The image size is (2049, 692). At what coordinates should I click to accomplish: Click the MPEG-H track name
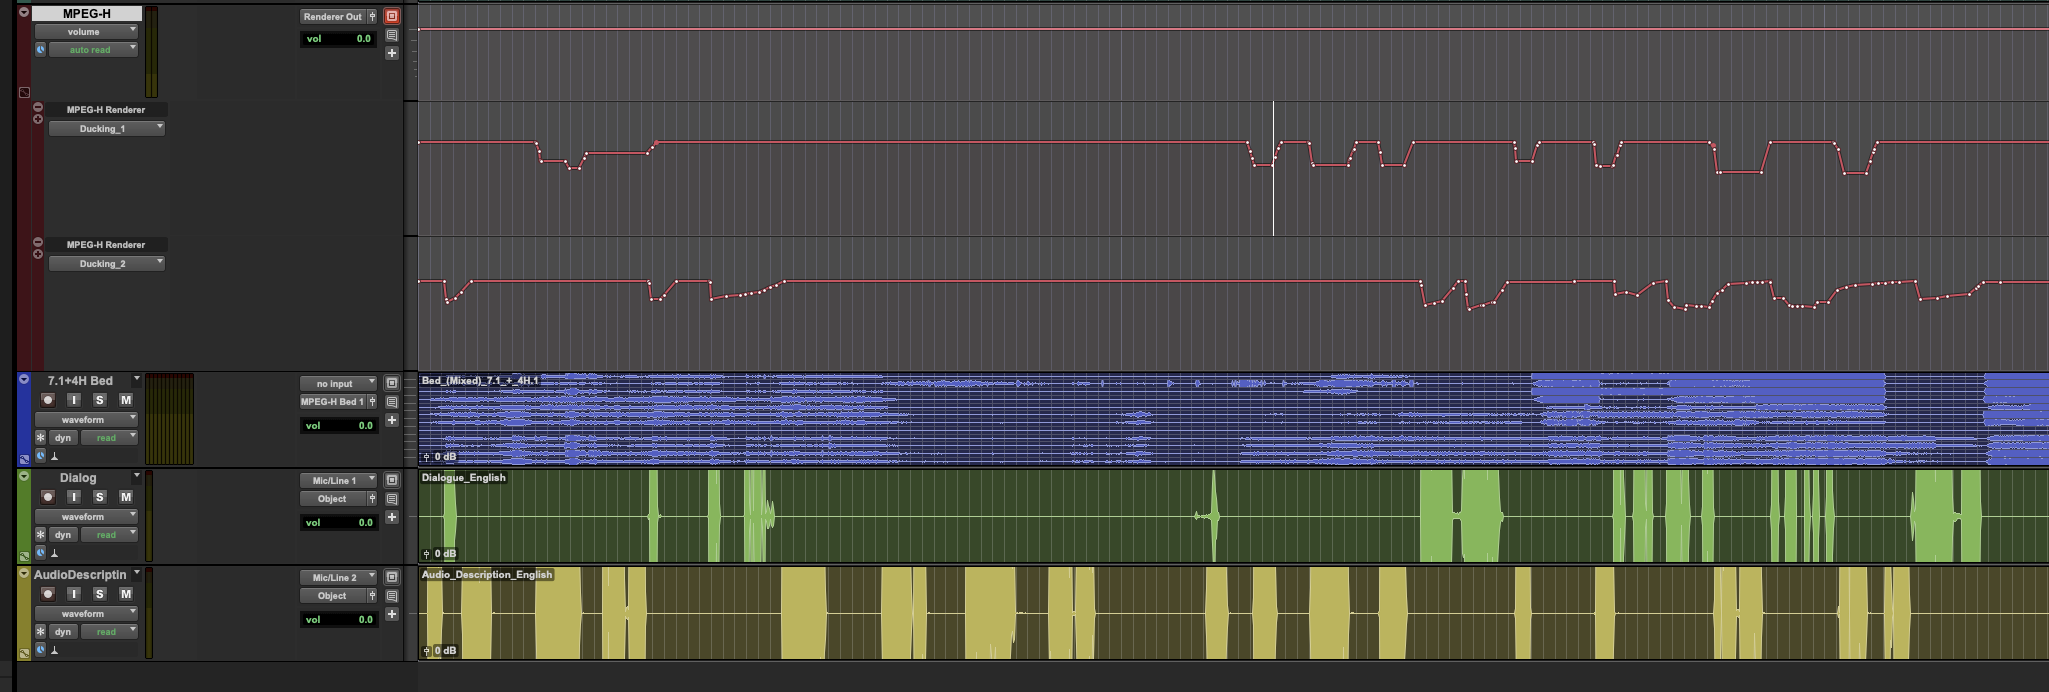click(x=87, y=13)
